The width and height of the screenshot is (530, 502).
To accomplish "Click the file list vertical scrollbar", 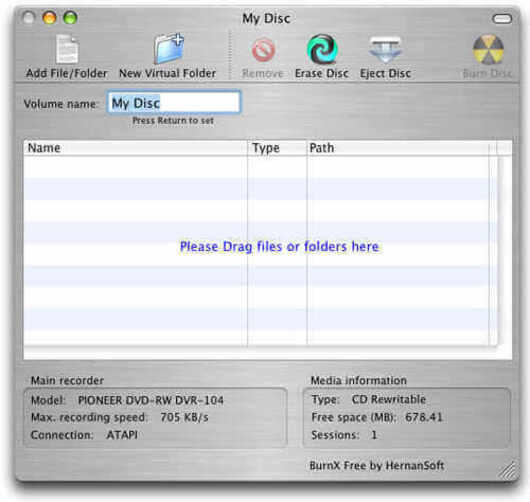I will pos(493,250).
